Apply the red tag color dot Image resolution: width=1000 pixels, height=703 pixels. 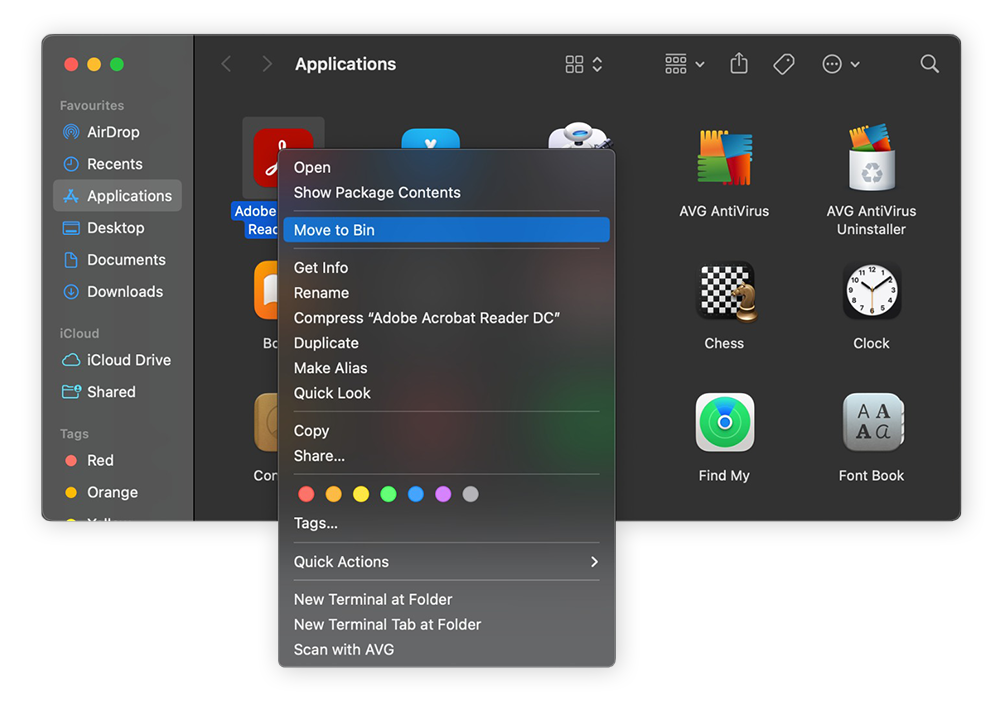(x=306, y=494)
